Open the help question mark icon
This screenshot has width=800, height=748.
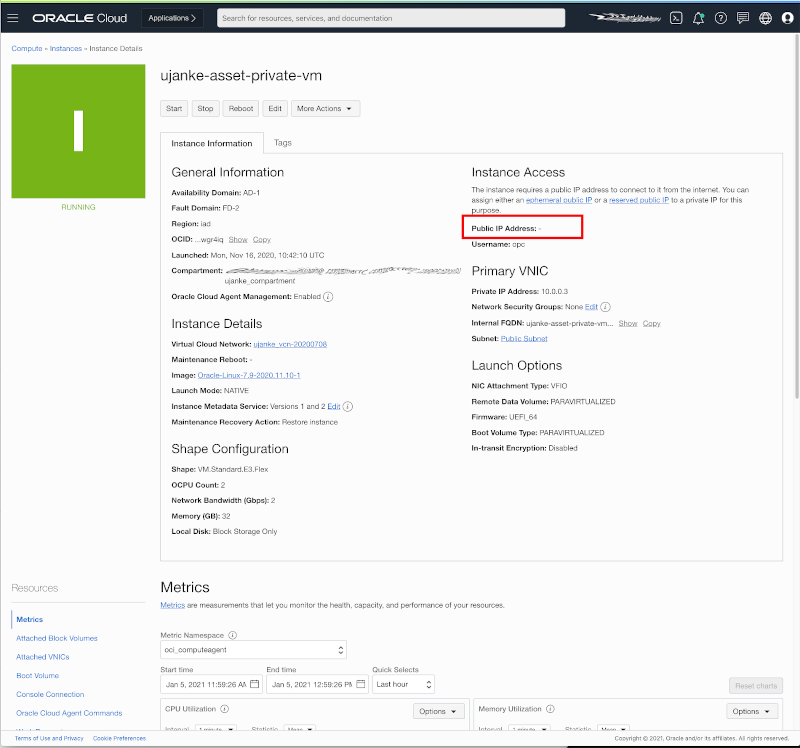click(x=721, y=18)
